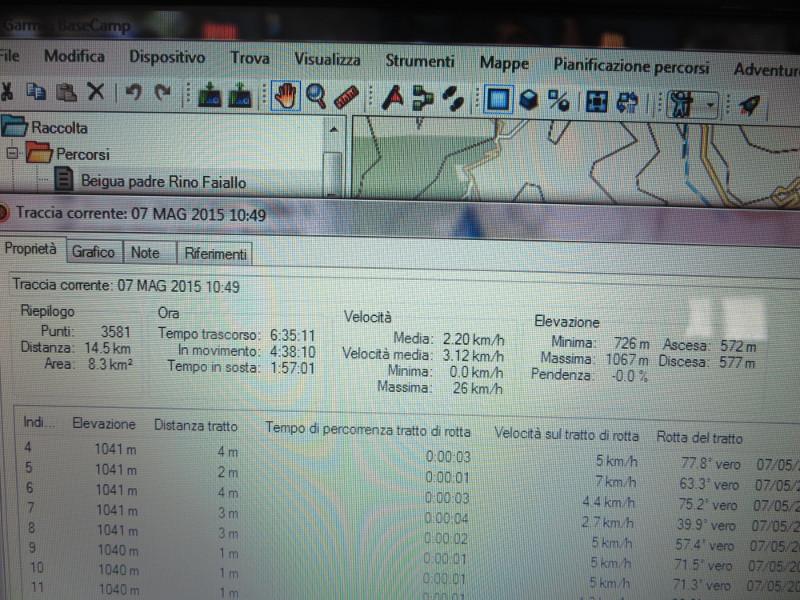Switch to the Grafico tab
800x600 pixels.
pos(93,252)
